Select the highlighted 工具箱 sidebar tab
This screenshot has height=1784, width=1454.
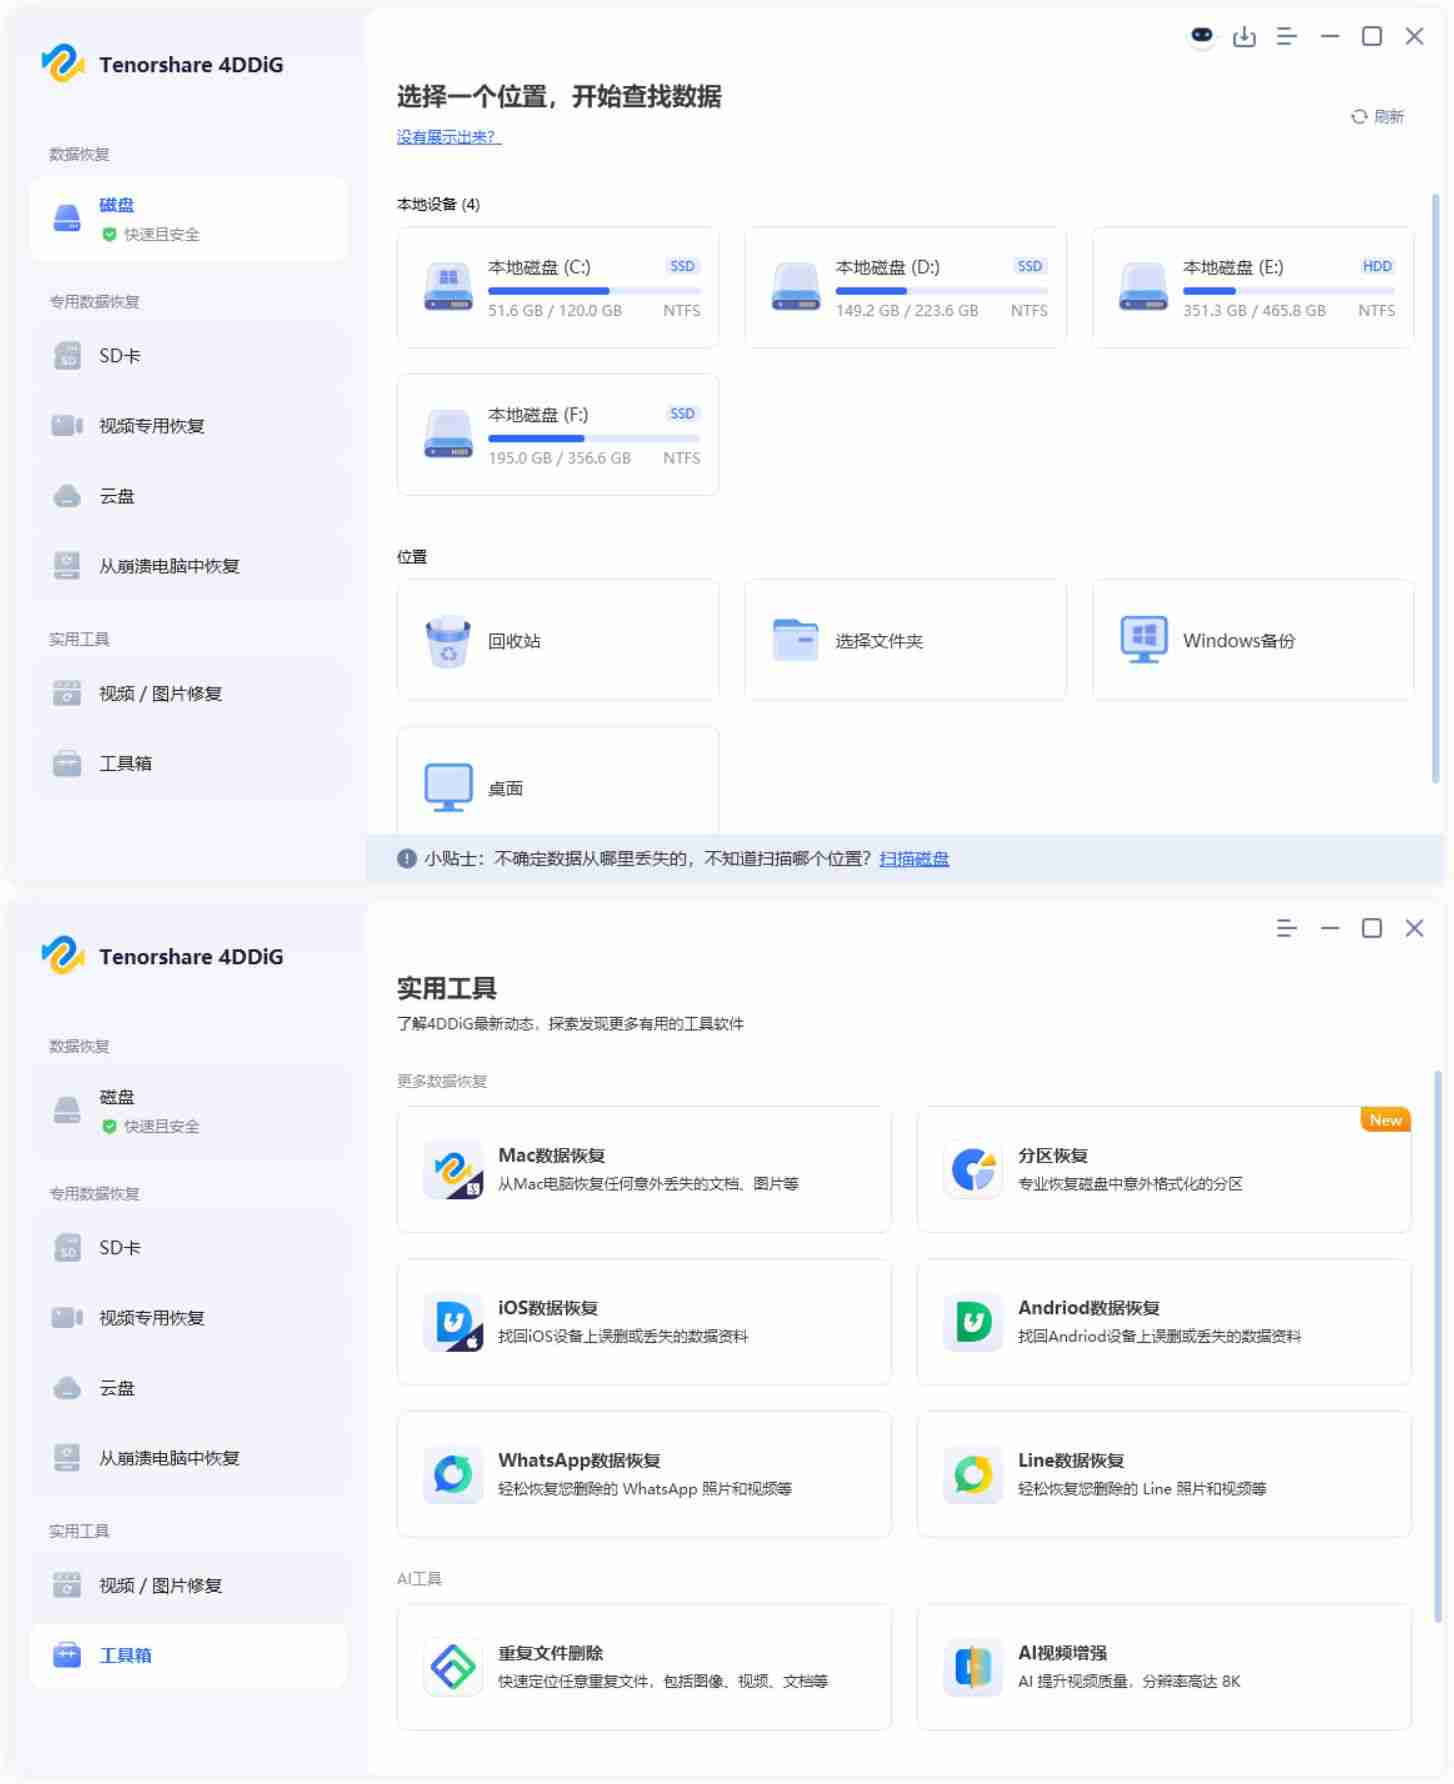[x=188, y=1655]
